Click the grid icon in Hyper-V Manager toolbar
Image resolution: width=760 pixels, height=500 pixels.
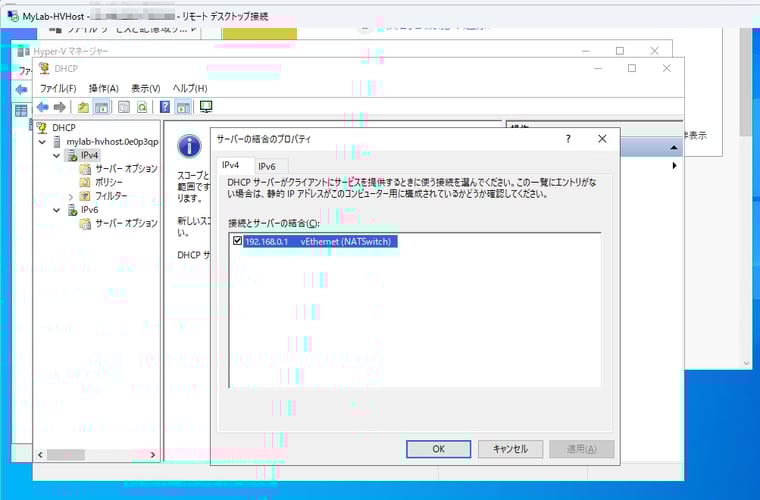21,111
